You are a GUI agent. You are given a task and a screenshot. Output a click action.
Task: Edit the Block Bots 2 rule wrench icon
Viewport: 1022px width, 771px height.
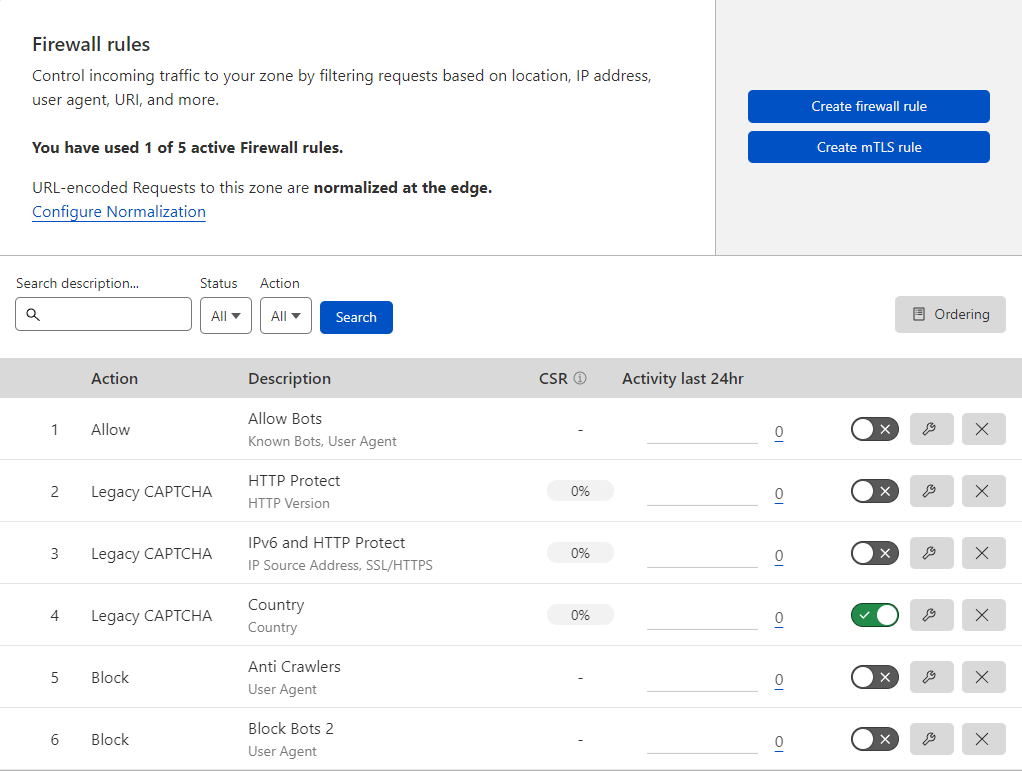tap(931, 739)
